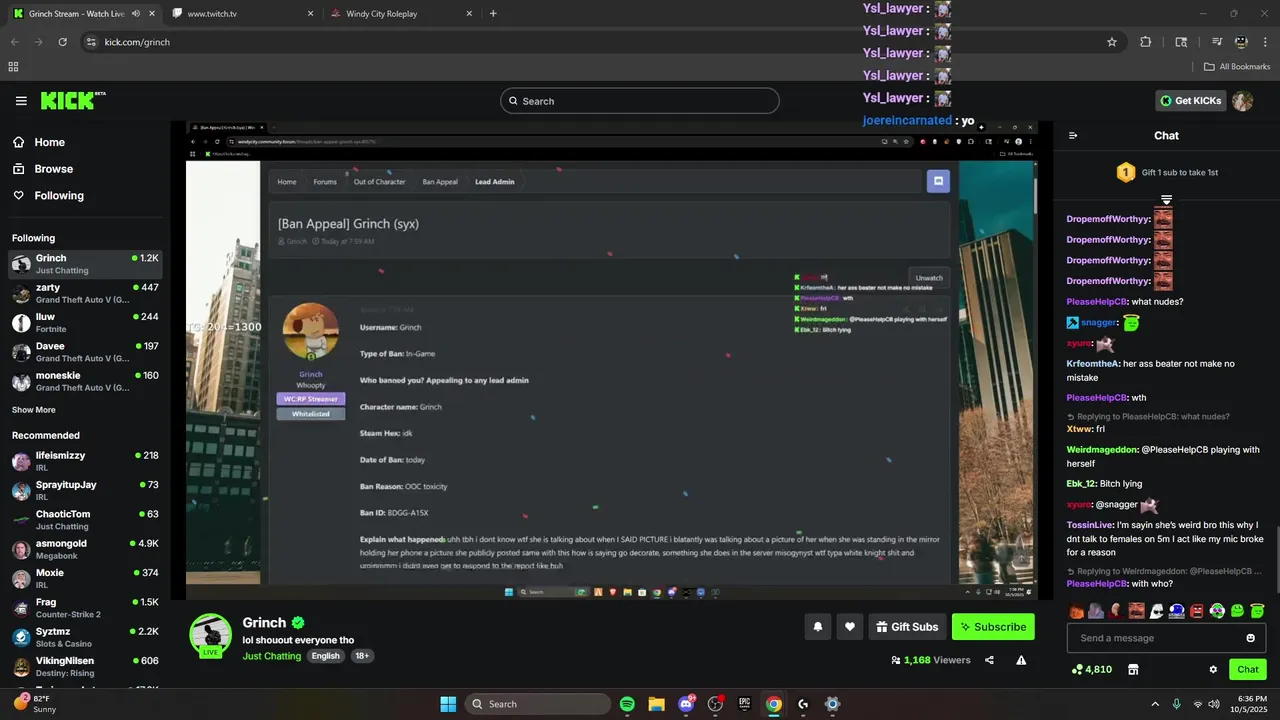Click the green Subscribe button
The image size is (1280, 720).
pyautogui.click(x=993, y=627)
